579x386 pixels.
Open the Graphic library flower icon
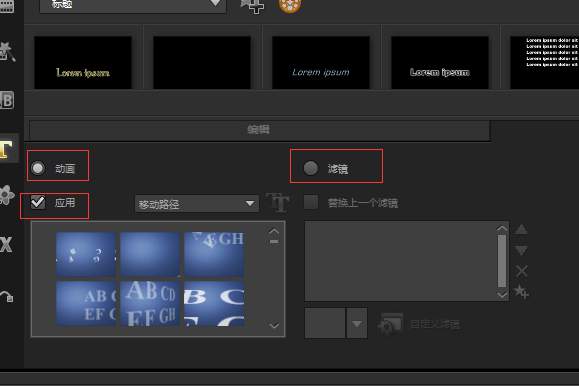coord(7,194)
